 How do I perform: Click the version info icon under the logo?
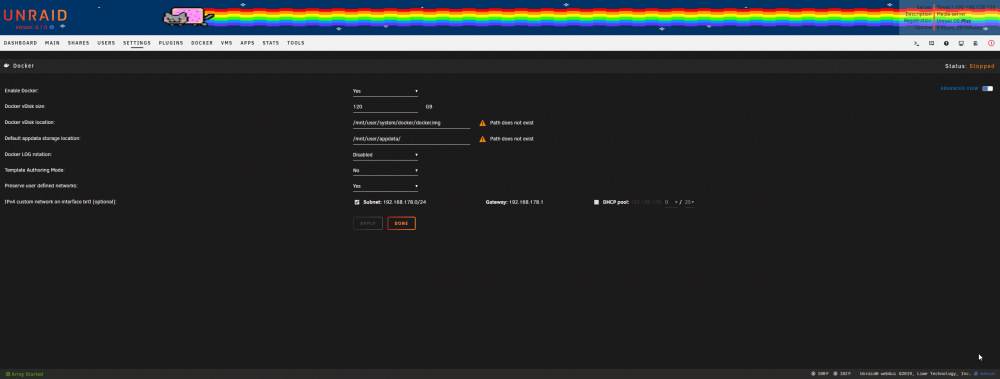point(52,27)
